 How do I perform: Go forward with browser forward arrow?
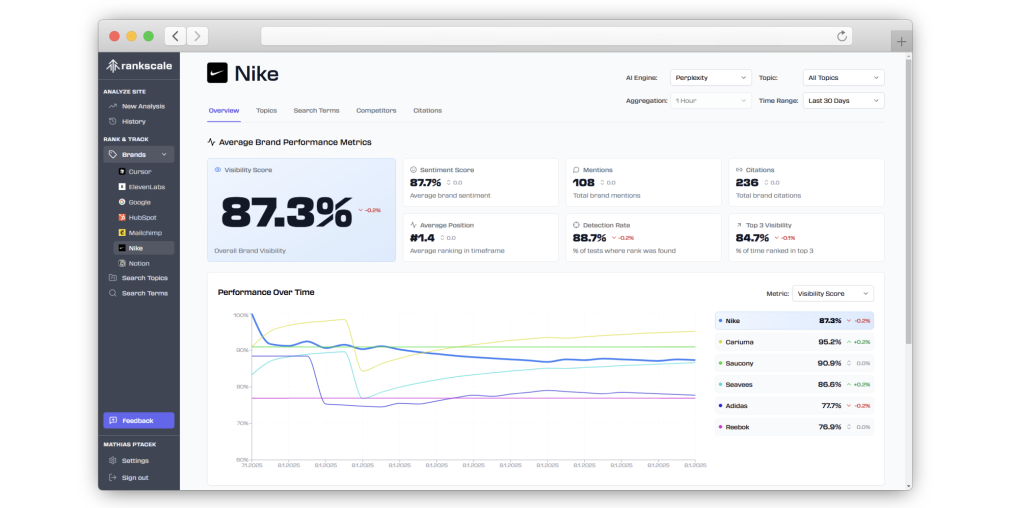[x=197, y=36]
